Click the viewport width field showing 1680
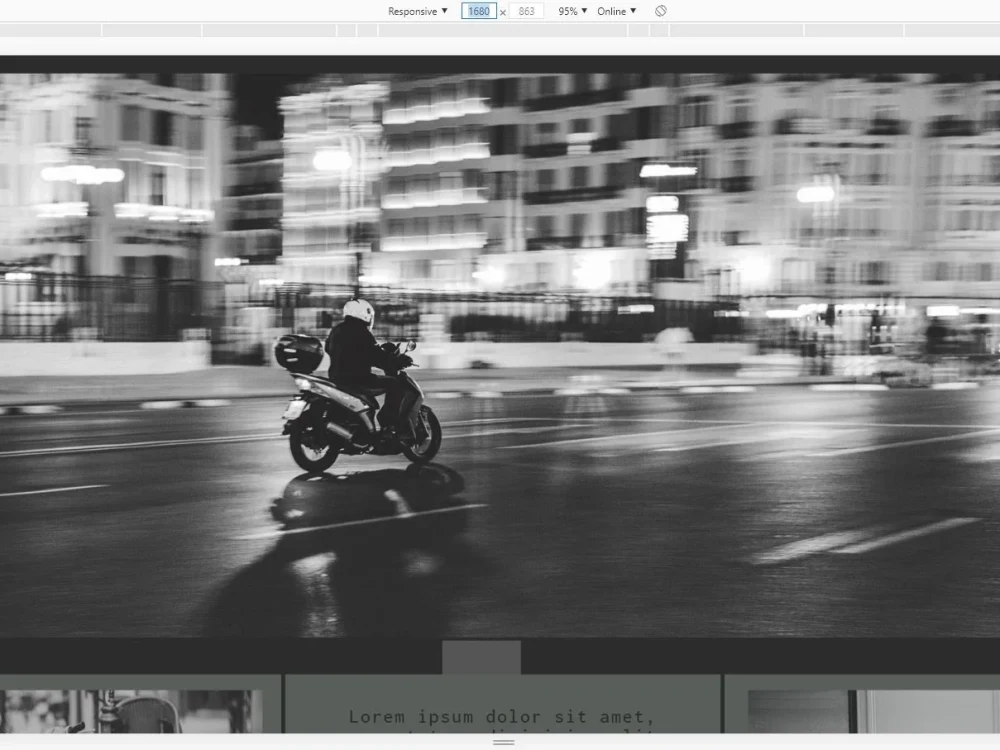The image size is (1000, 750). coord(478,11)
